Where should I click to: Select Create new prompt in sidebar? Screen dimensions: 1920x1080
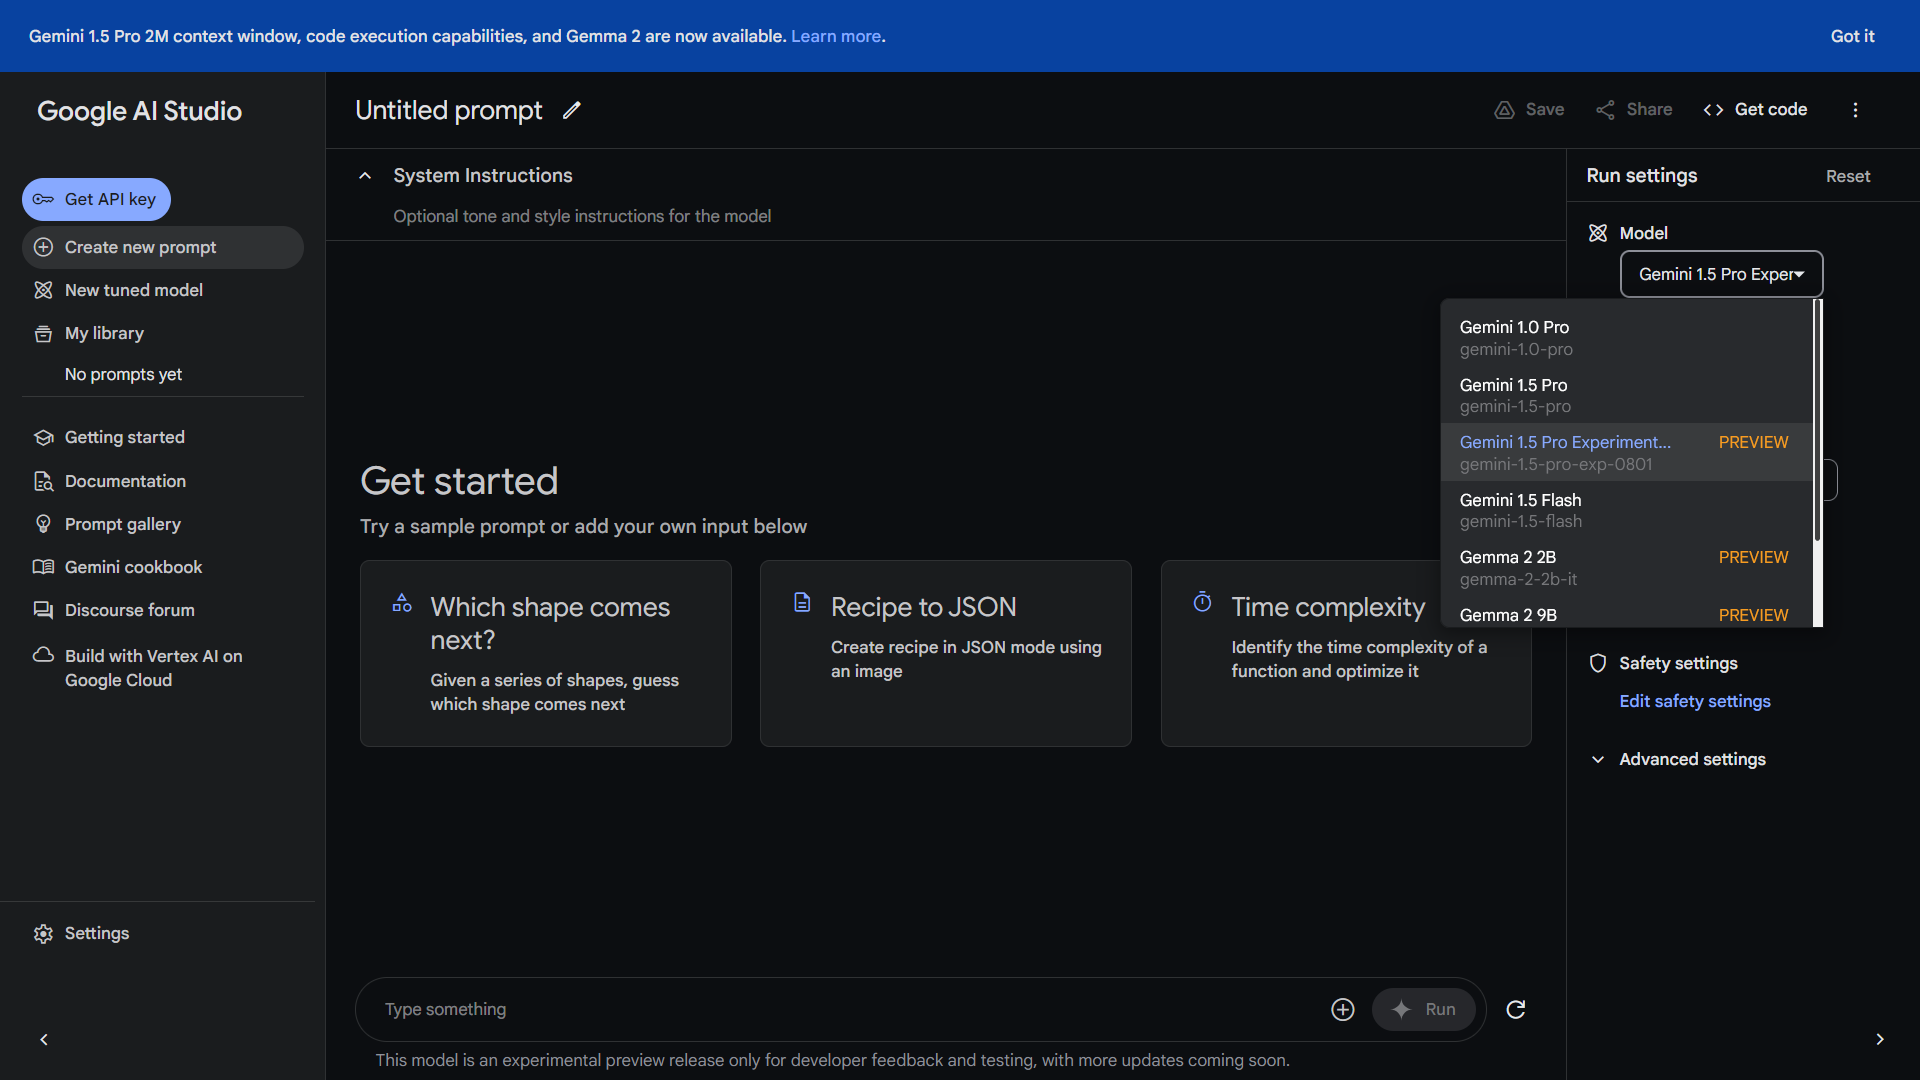point(163,247)
